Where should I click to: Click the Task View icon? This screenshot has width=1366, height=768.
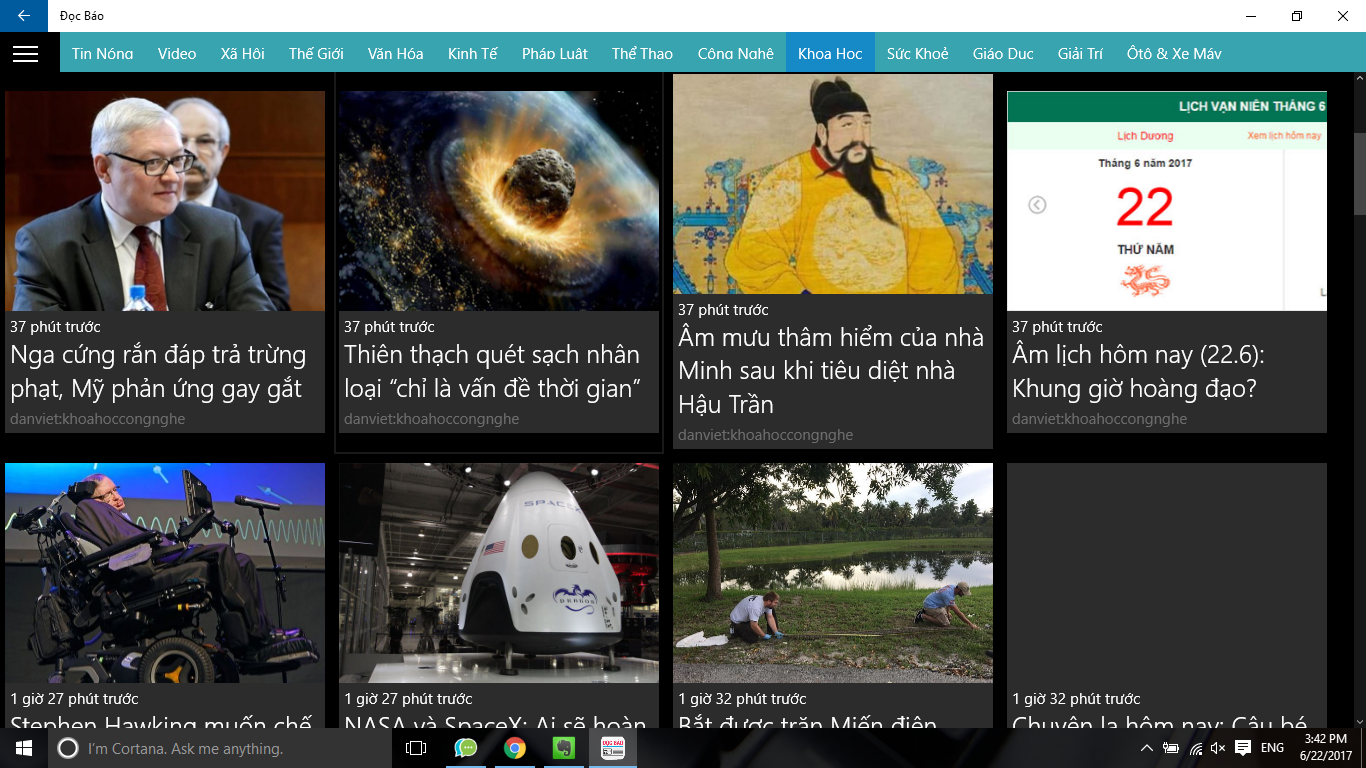416,748
